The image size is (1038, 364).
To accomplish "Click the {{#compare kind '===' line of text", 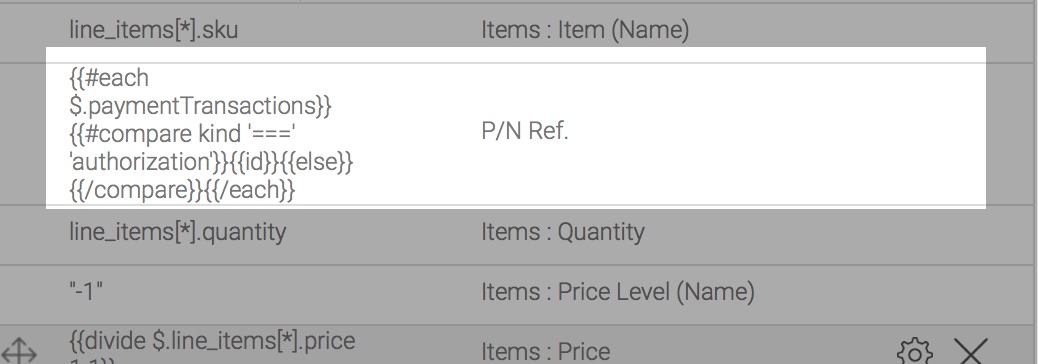I will (182, 134).
